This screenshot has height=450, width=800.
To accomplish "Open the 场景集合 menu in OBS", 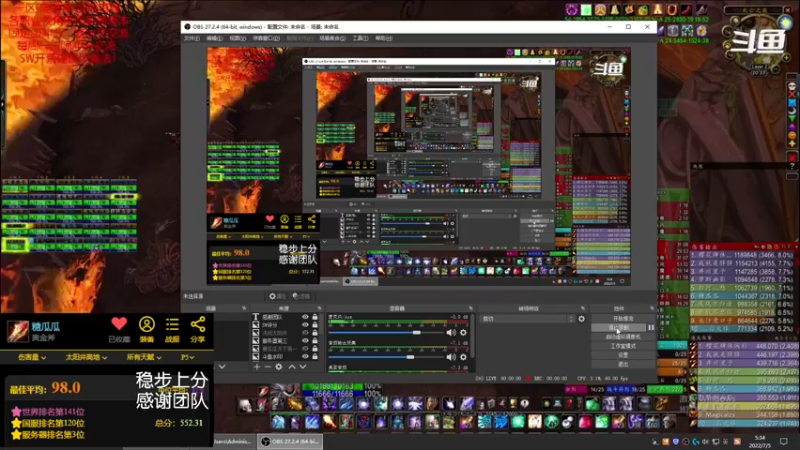I will pos(332,38).
